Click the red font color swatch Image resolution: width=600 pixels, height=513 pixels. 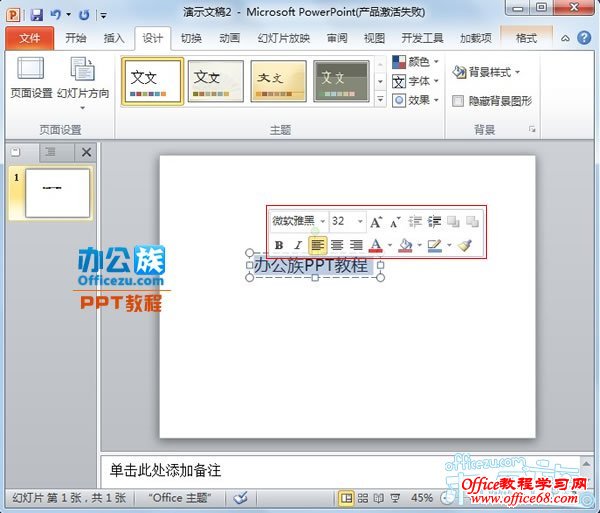coord(376,245)
